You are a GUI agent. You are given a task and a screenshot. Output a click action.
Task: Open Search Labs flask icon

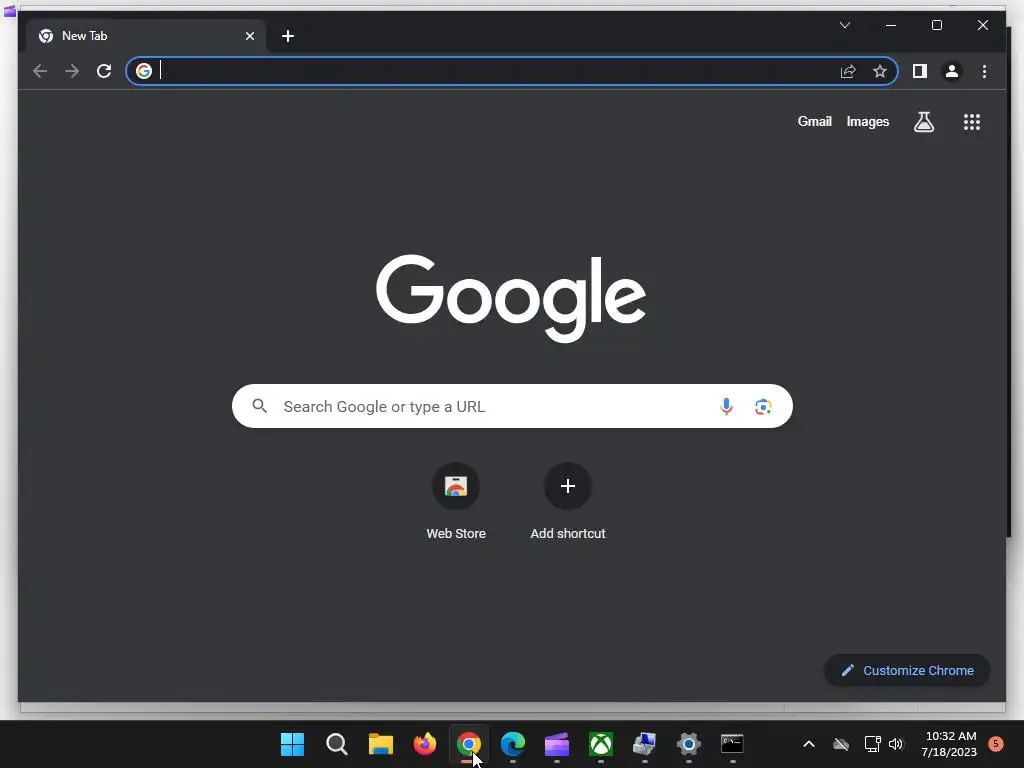(x=923, y=121)
